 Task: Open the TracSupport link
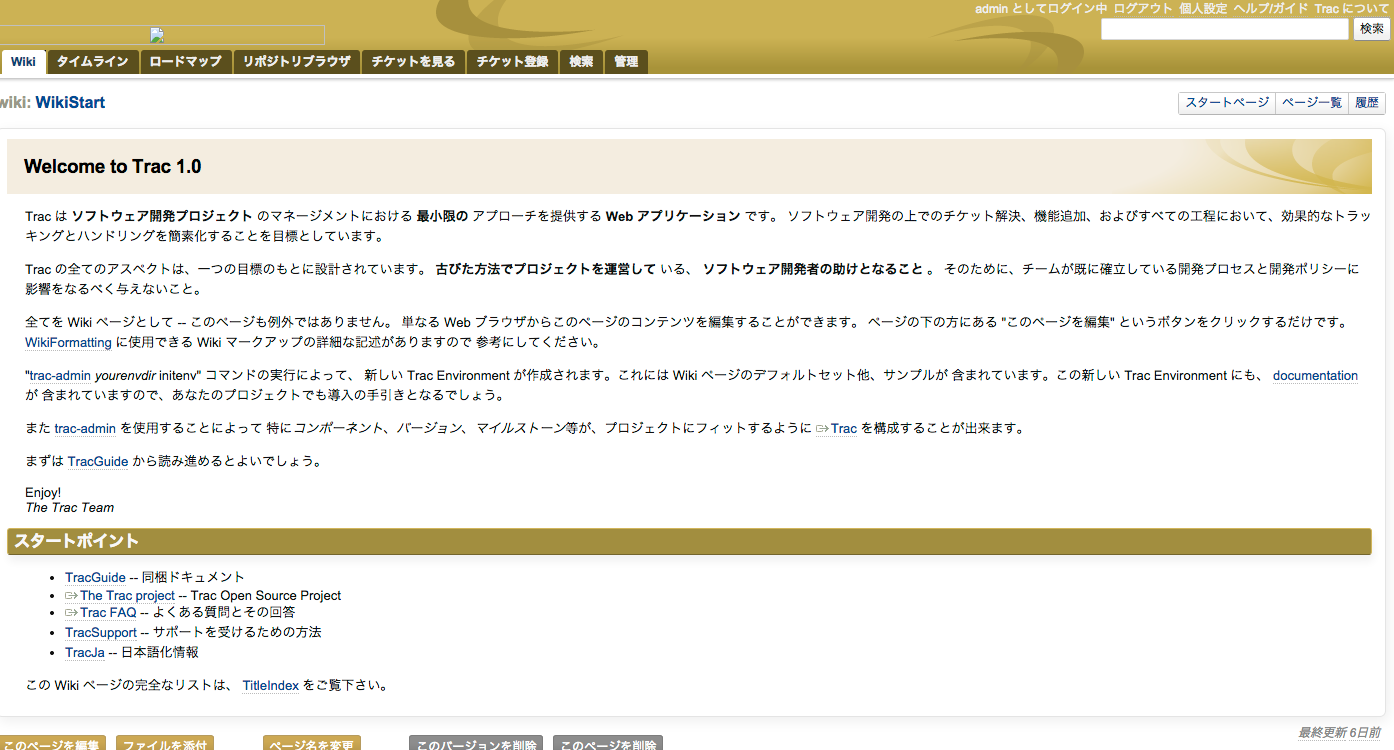click(101, 633)
